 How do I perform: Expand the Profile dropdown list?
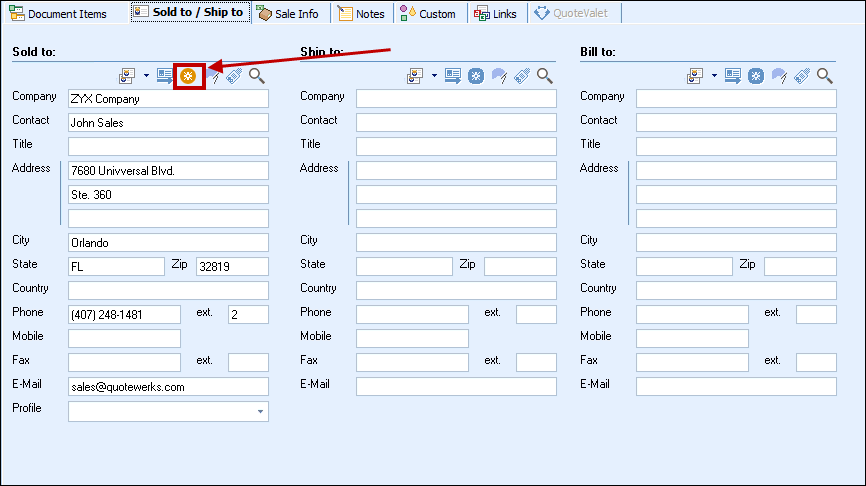[261, 411]
